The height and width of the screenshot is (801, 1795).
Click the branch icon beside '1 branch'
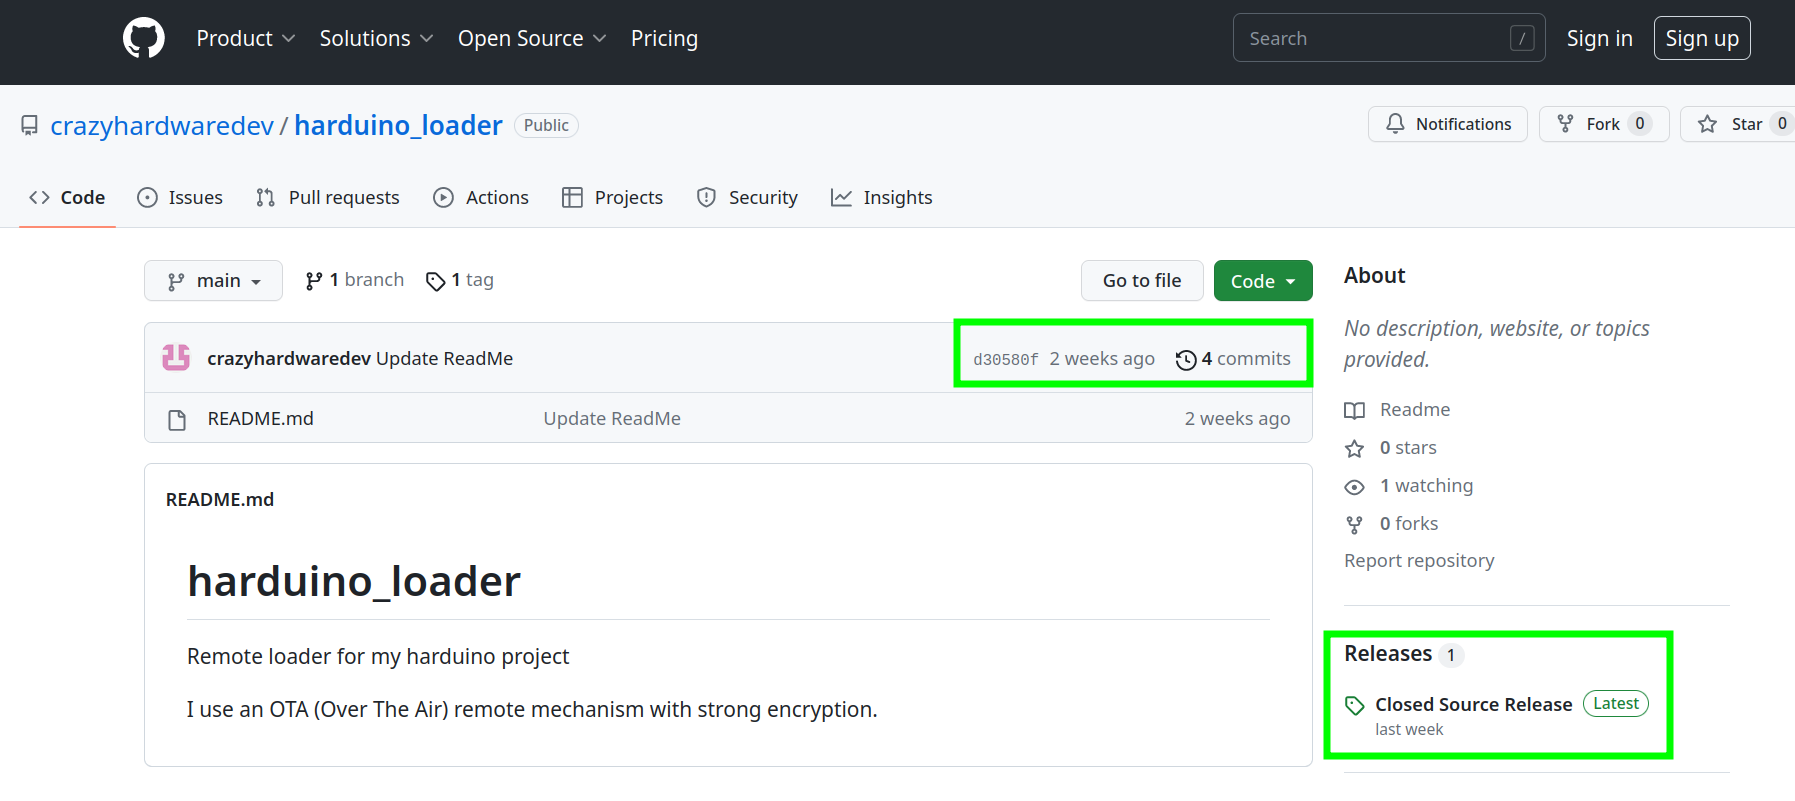[314, 281]
